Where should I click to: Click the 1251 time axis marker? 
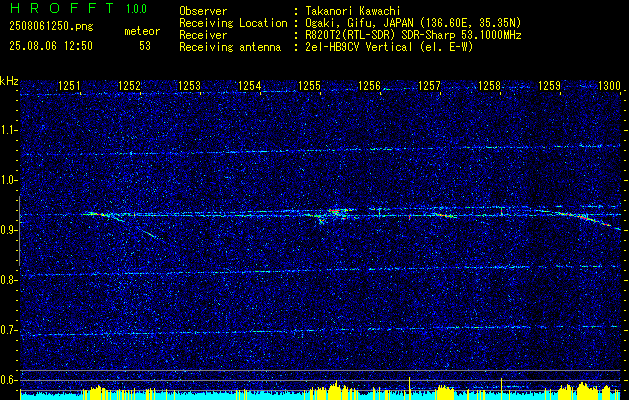[x=69, y=86]
